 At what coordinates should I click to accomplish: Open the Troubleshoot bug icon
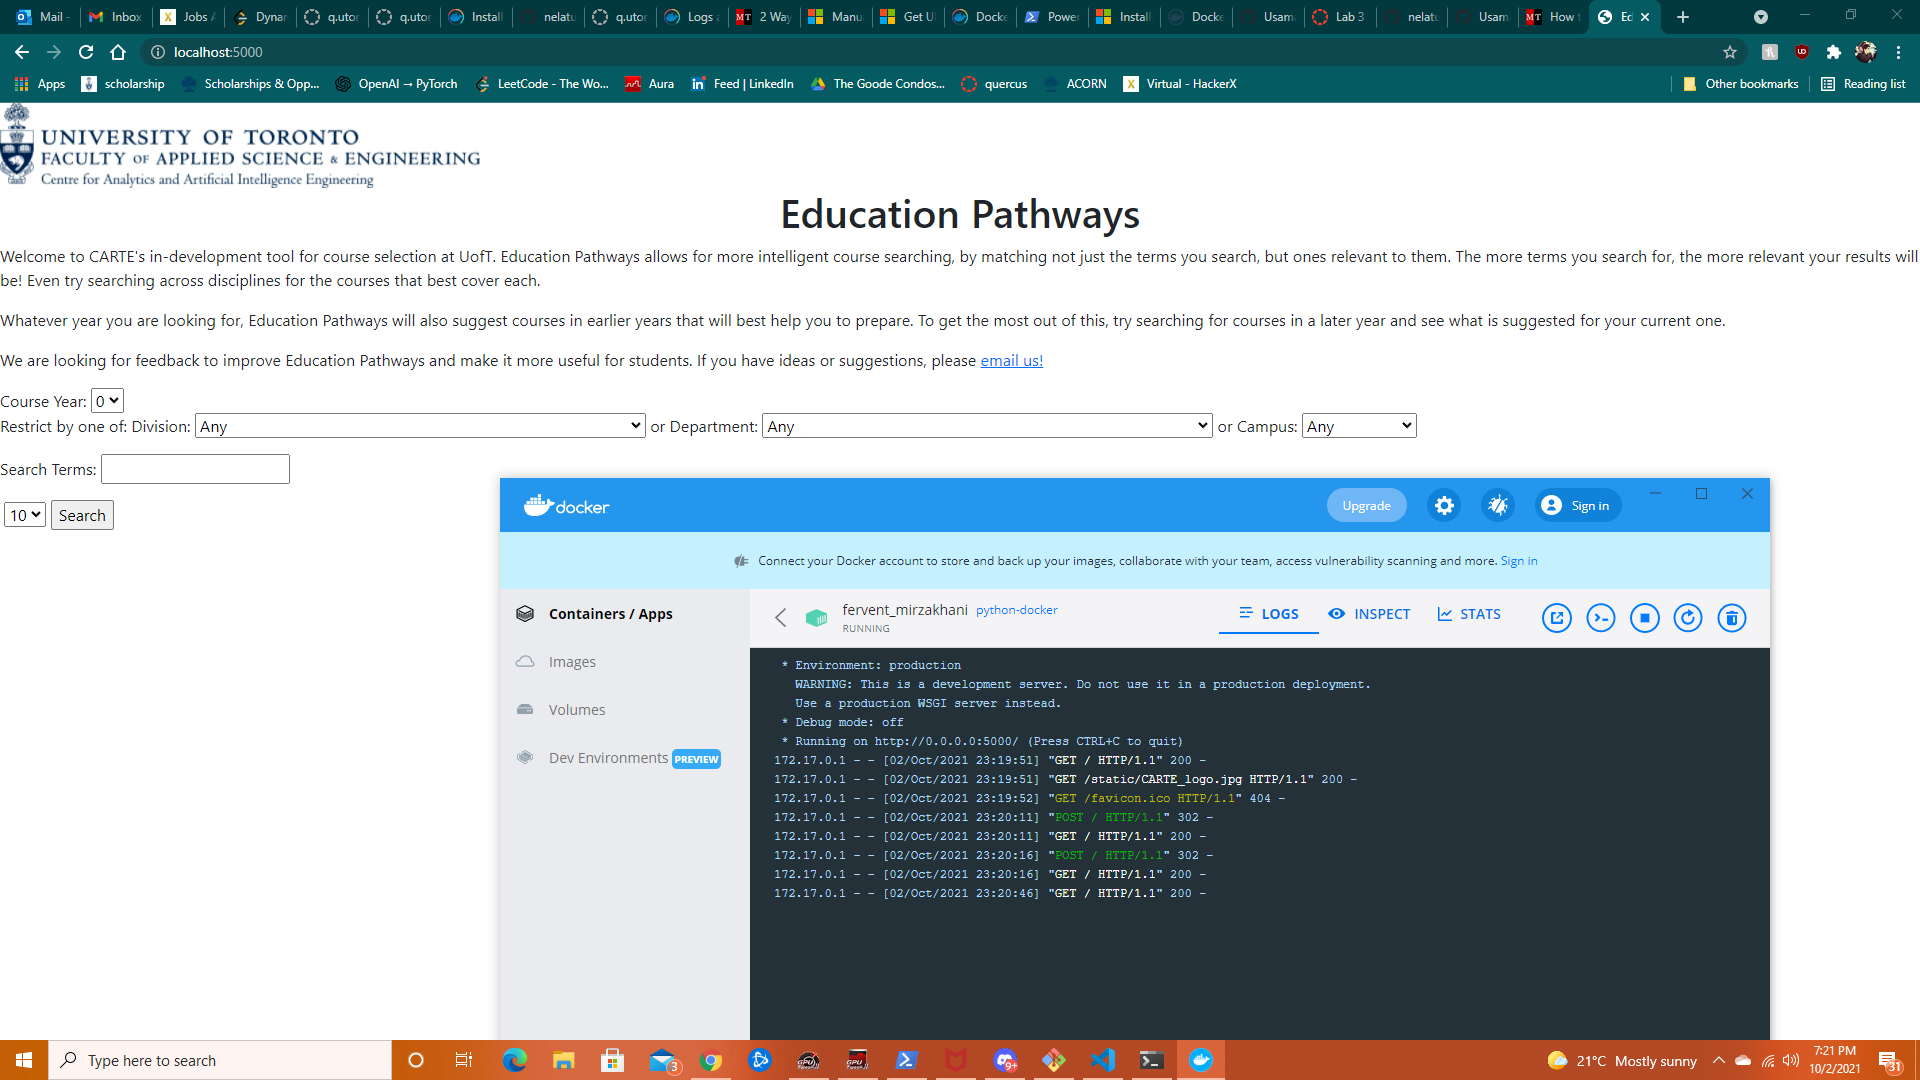pyautogui.click(x=1497, y=505)
